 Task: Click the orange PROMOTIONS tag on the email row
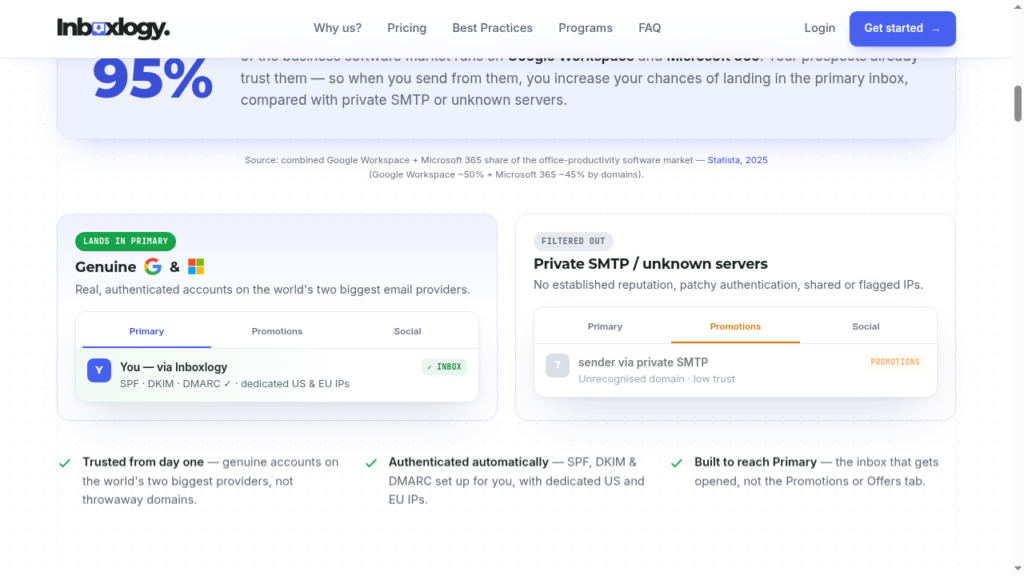(895, 362)
